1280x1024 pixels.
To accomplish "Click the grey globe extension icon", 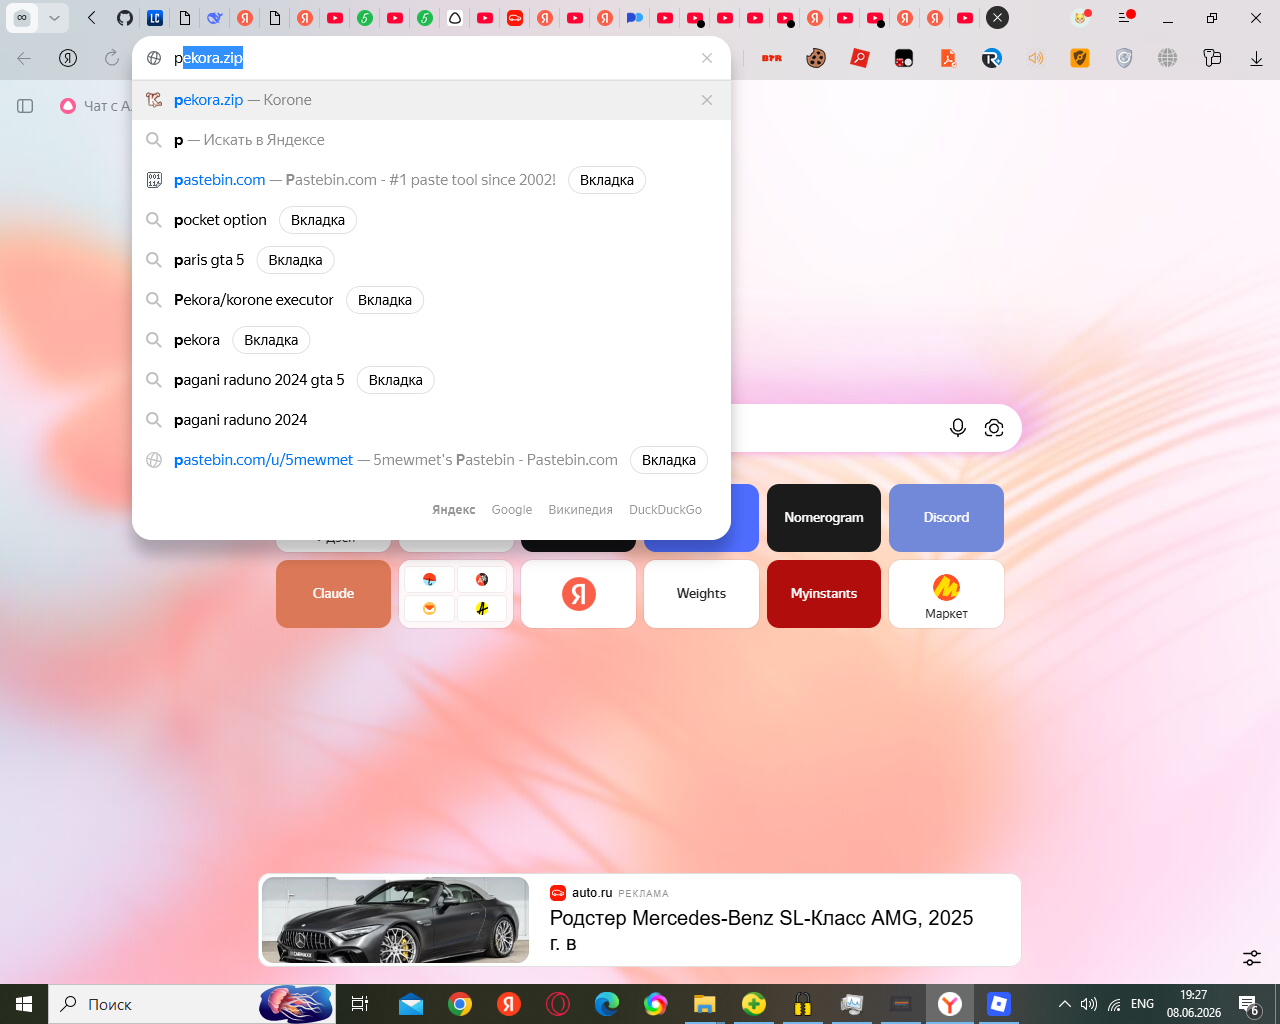I will click(x=1168, y=58).
